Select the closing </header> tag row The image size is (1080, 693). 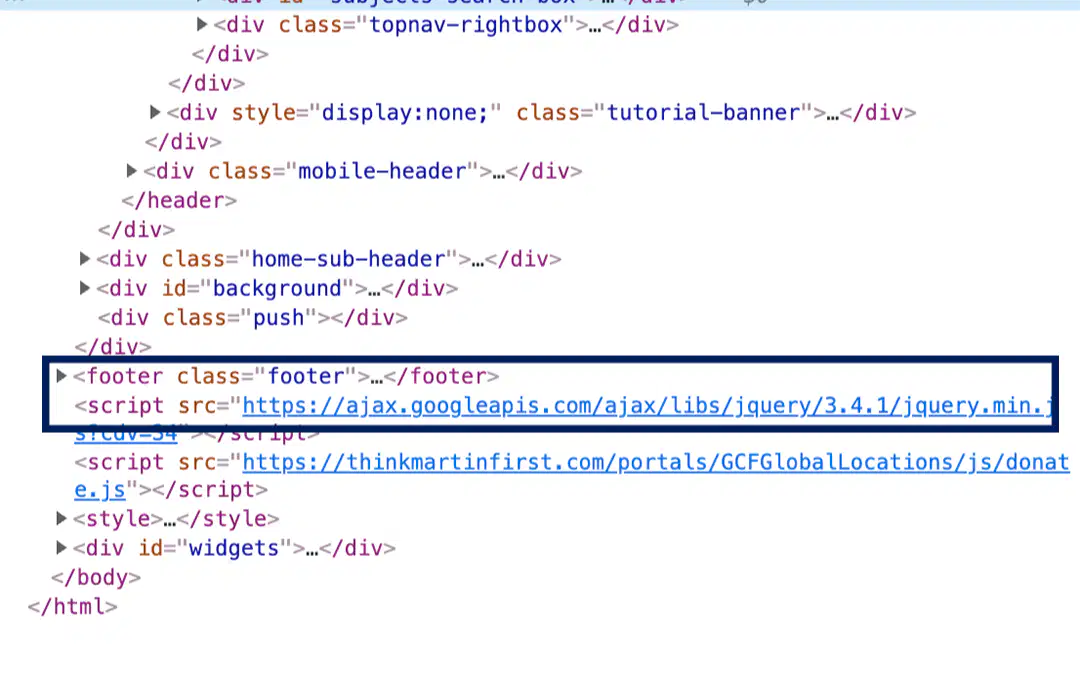179,200
